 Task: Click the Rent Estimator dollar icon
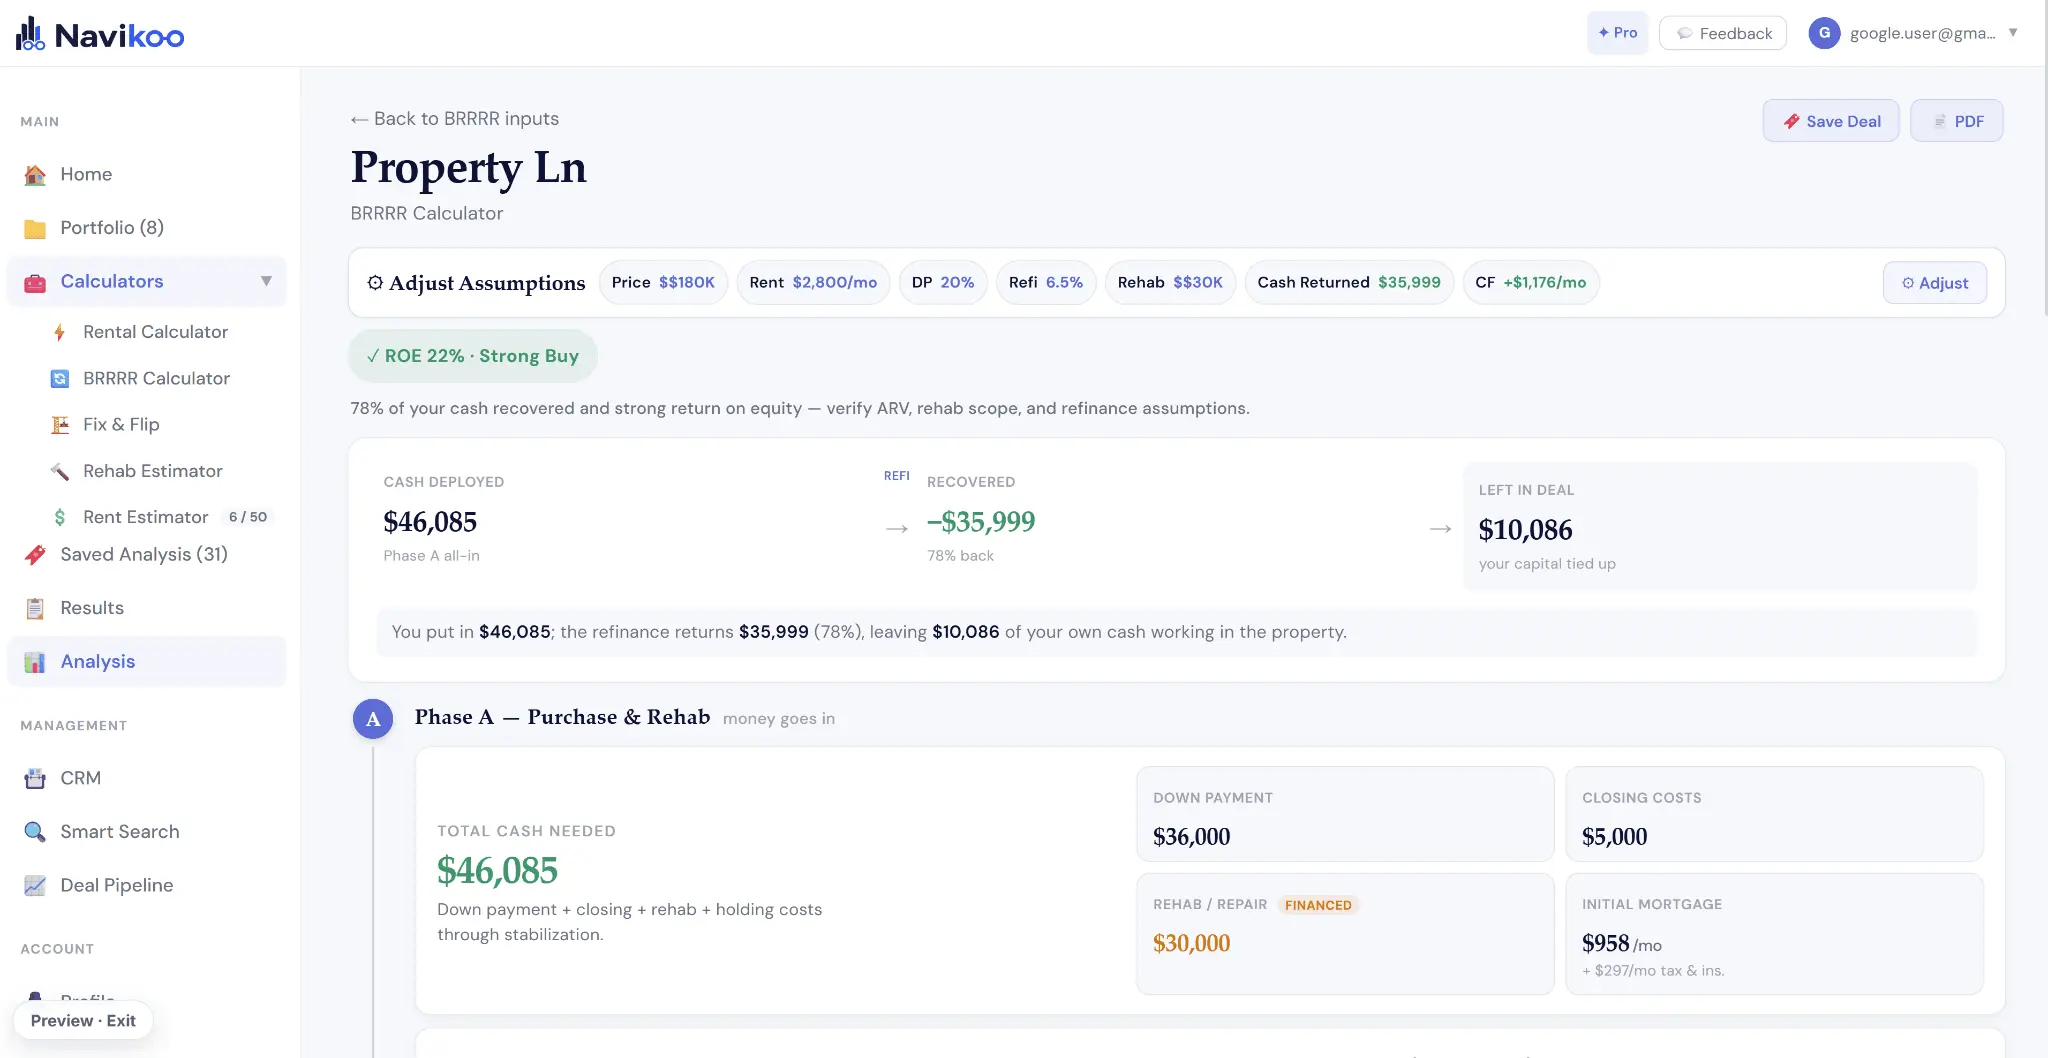tap(60, 517)
